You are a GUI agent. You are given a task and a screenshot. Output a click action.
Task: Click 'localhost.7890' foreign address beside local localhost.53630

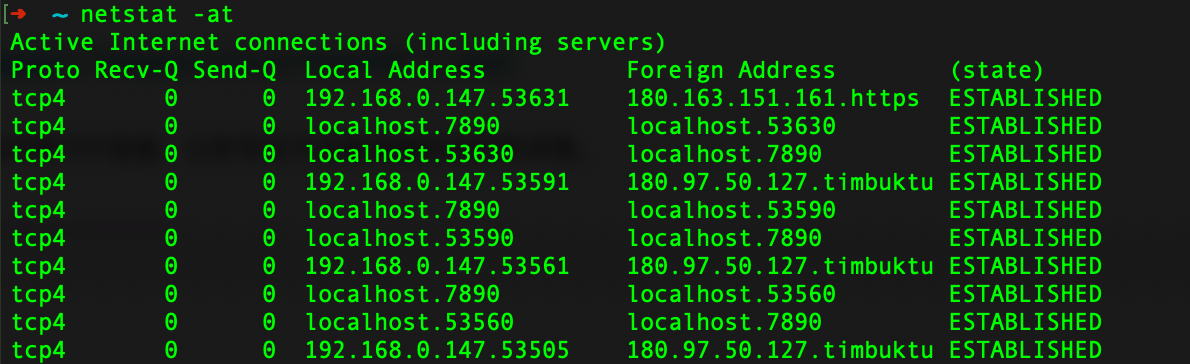[x=724, y=155]
